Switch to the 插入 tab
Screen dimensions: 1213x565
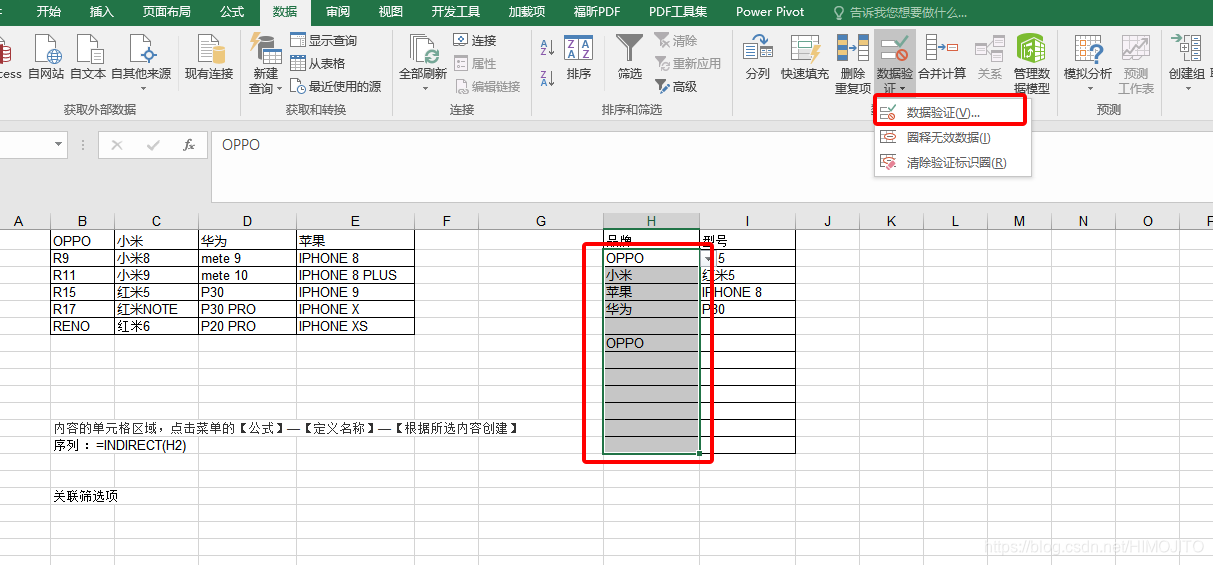101,12
